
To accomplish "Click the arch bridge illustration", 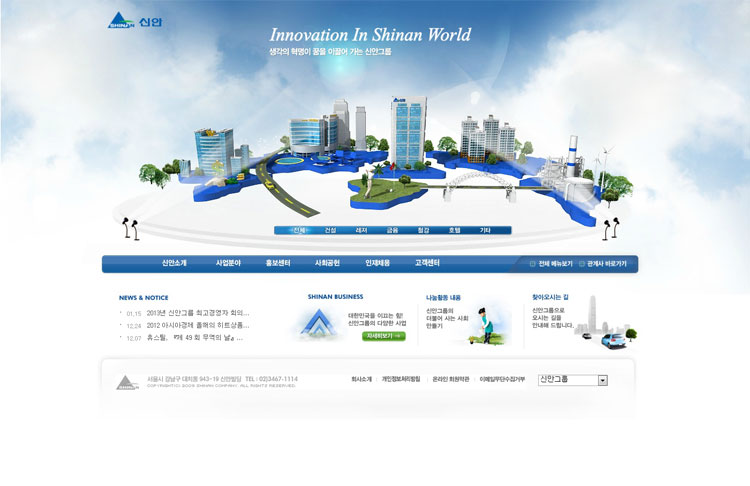I will (480, 186).
